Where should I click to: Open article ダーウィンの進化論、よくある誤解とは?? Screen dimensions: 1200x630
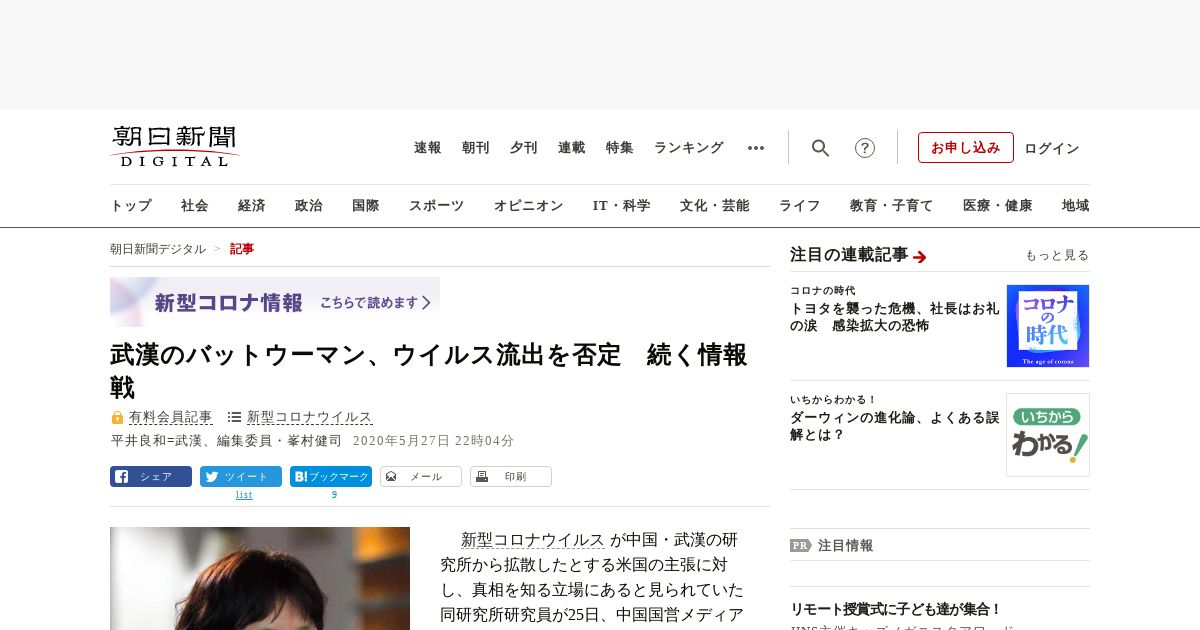[894, 426]
